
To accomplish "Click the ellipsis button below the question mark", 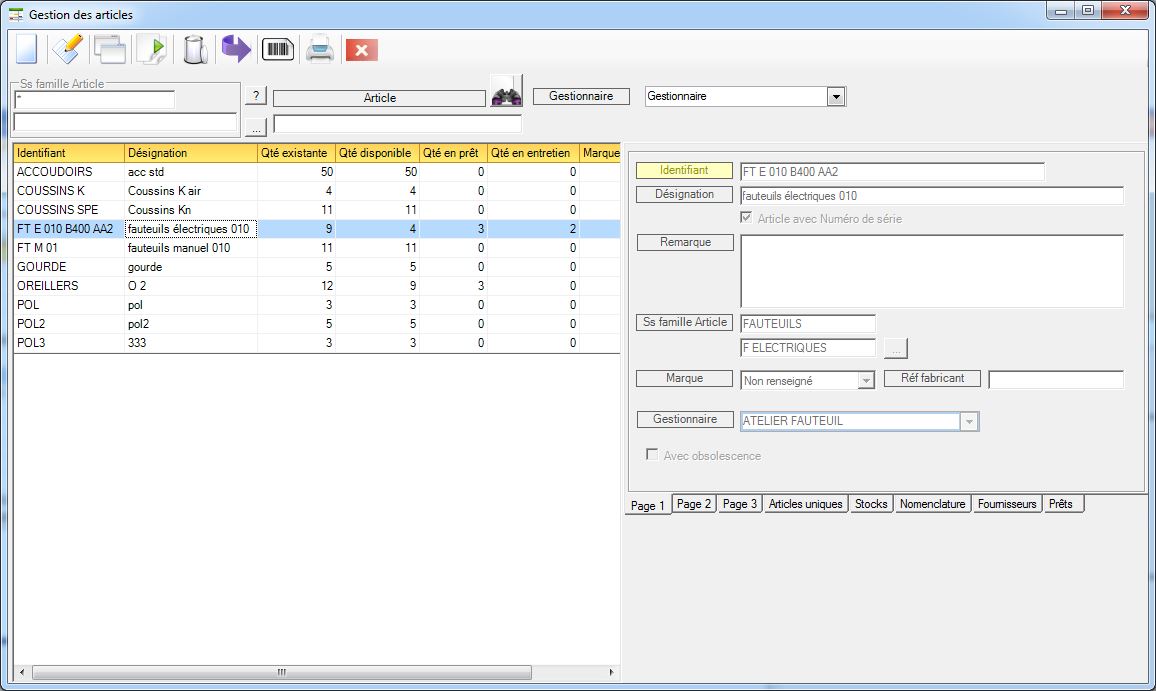I will (x=255, y=128).
